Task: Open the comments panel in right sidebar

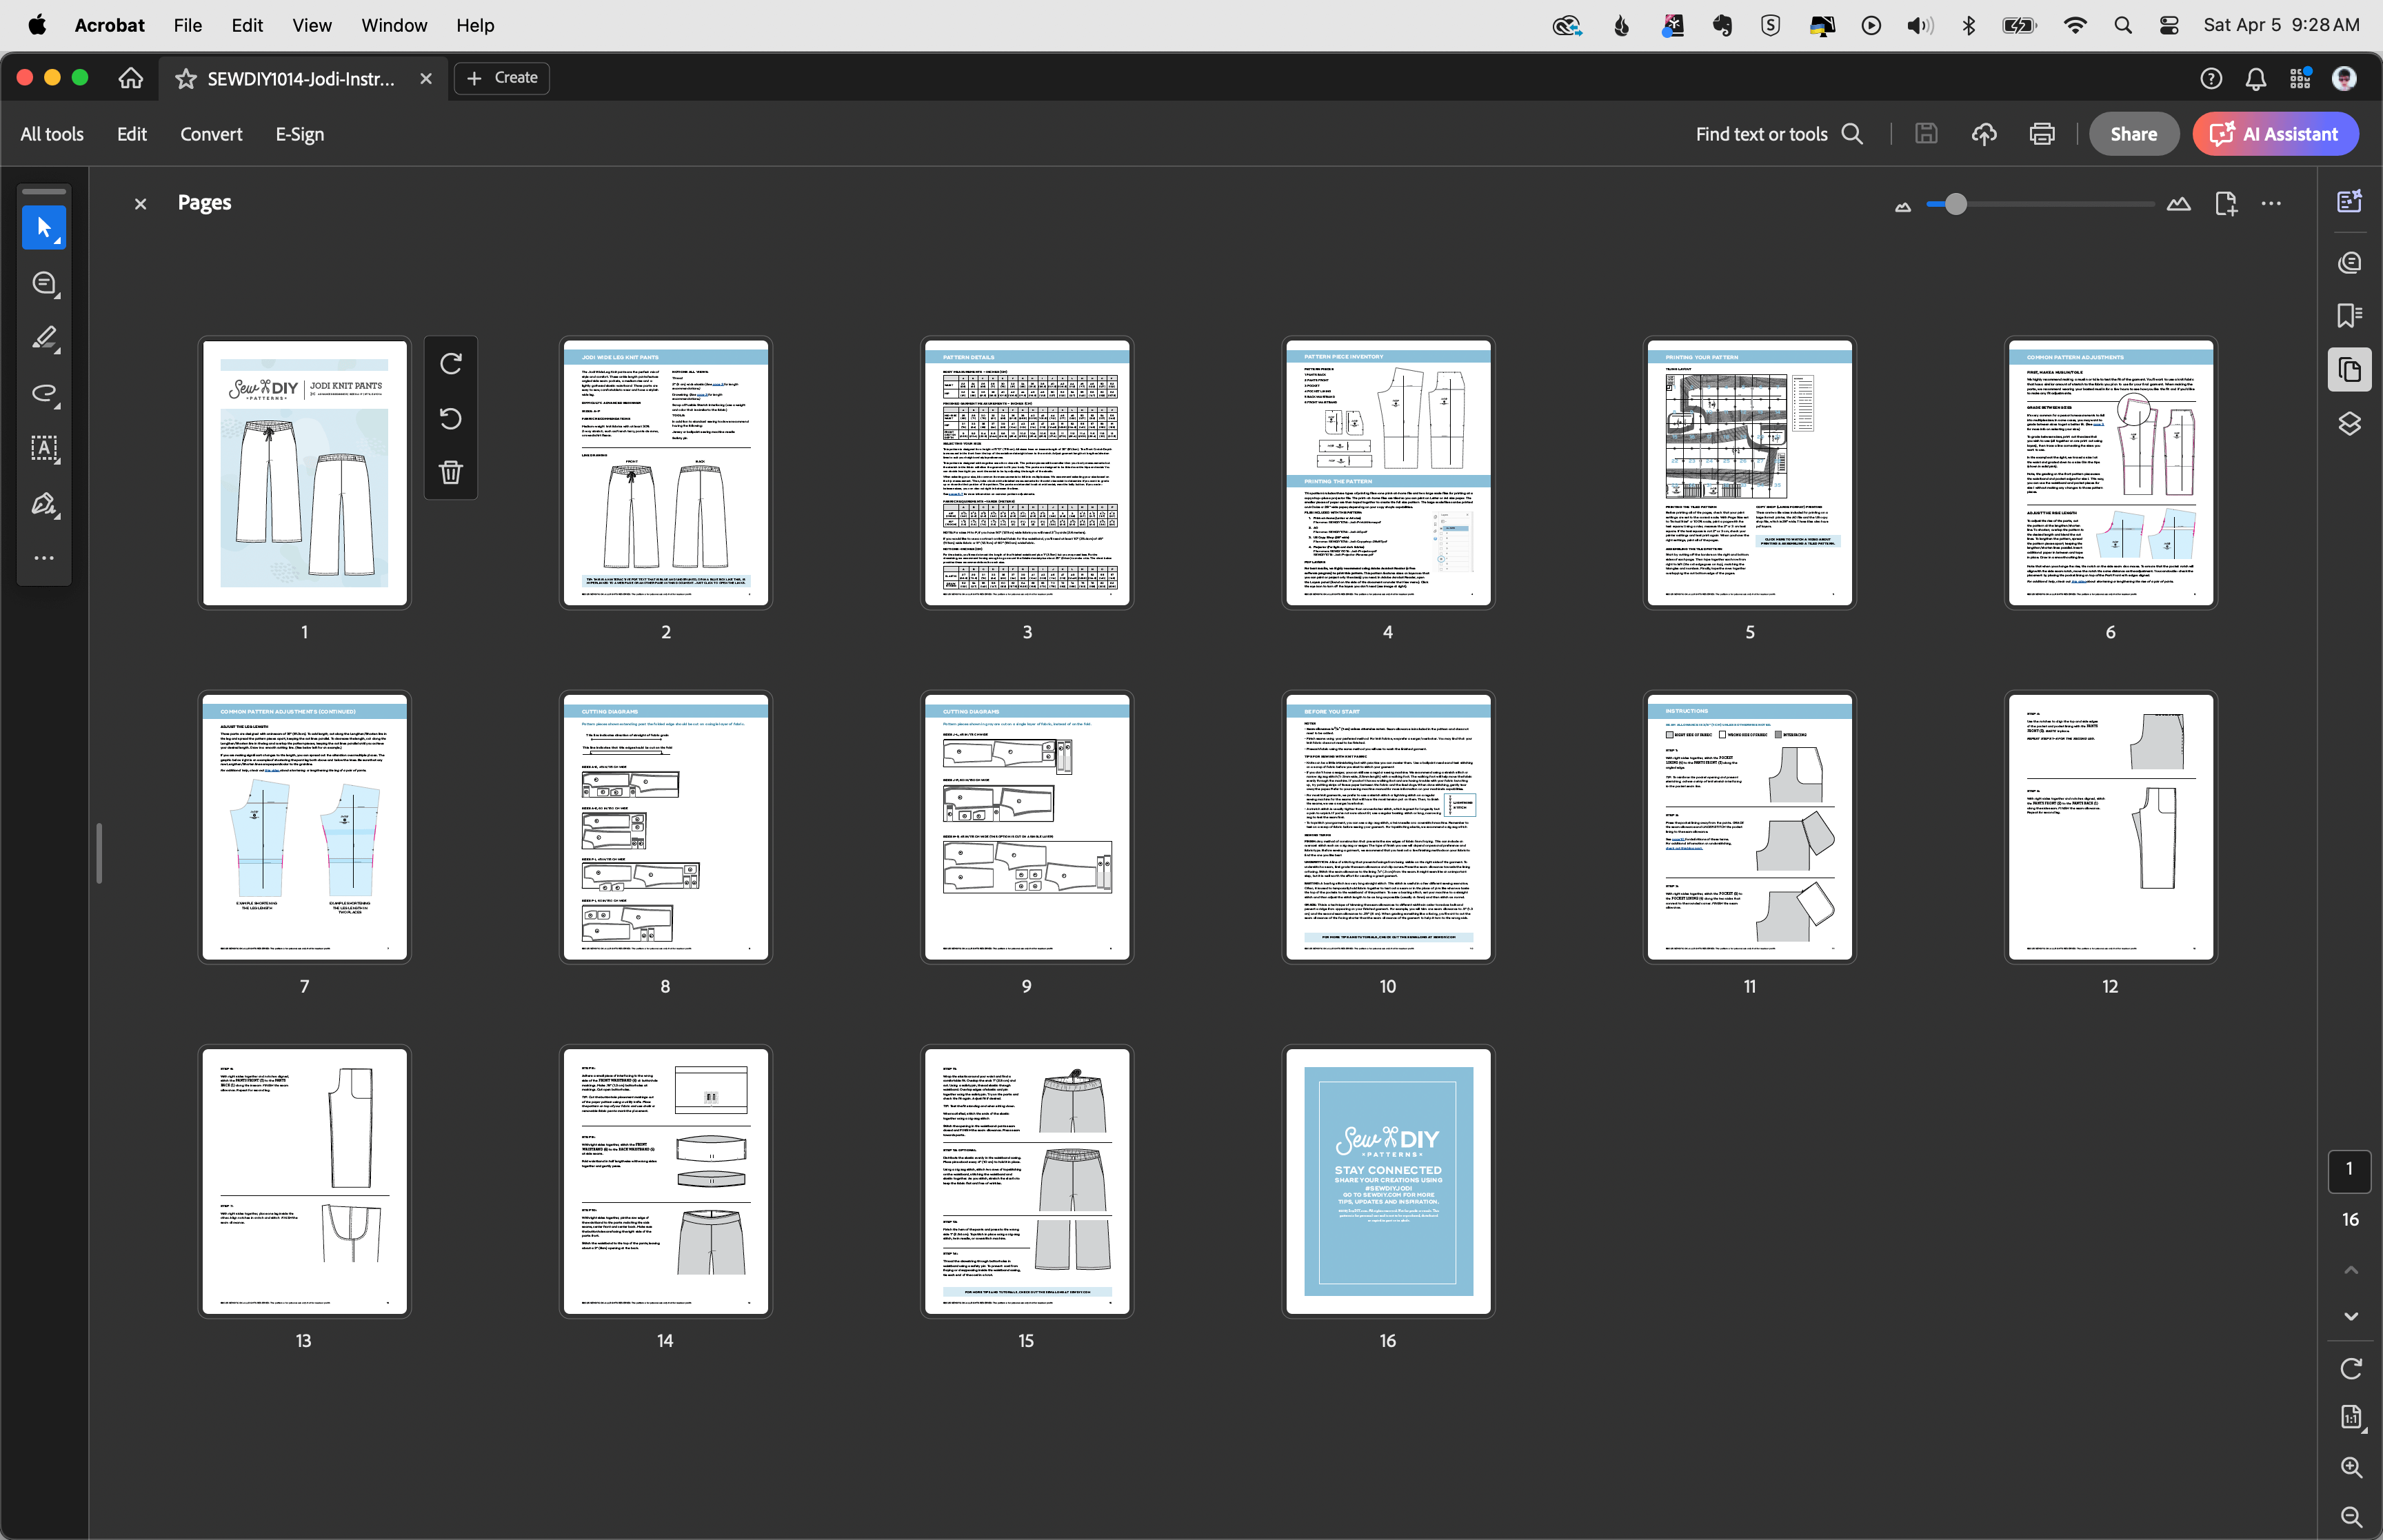Action: 2350,262
